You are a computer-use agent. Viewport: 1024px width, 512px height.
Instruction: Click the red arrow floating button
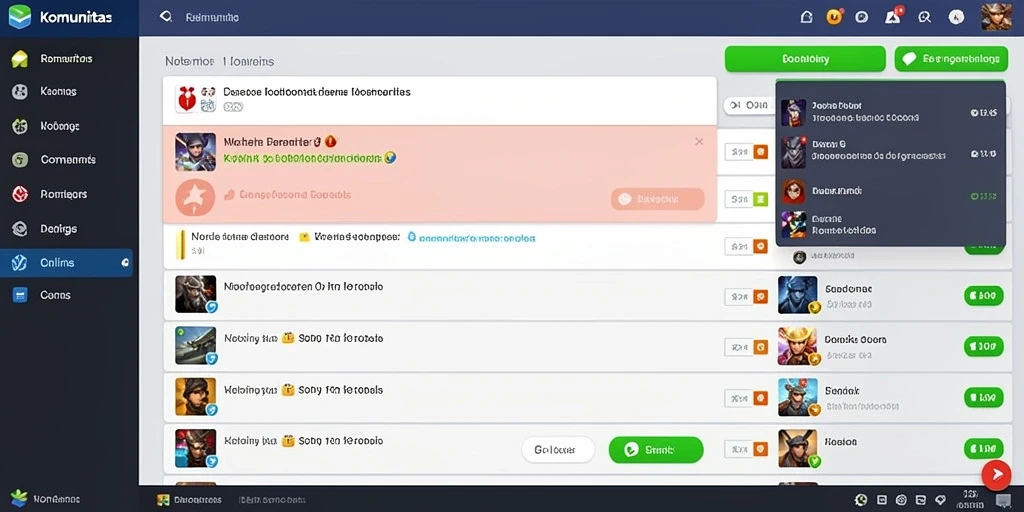[x=997, y=475]
